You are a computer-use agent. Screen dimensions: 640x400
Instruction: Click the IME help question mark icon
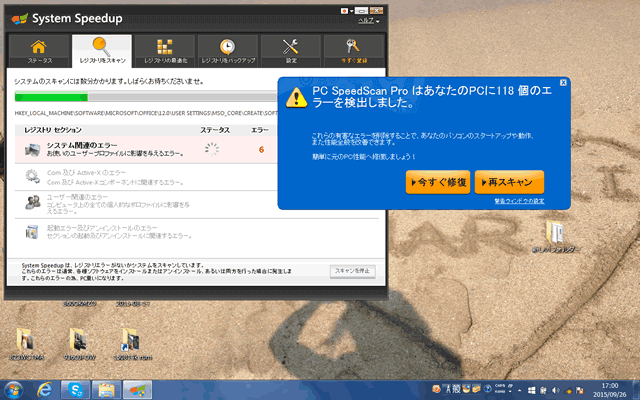(487, 389)
